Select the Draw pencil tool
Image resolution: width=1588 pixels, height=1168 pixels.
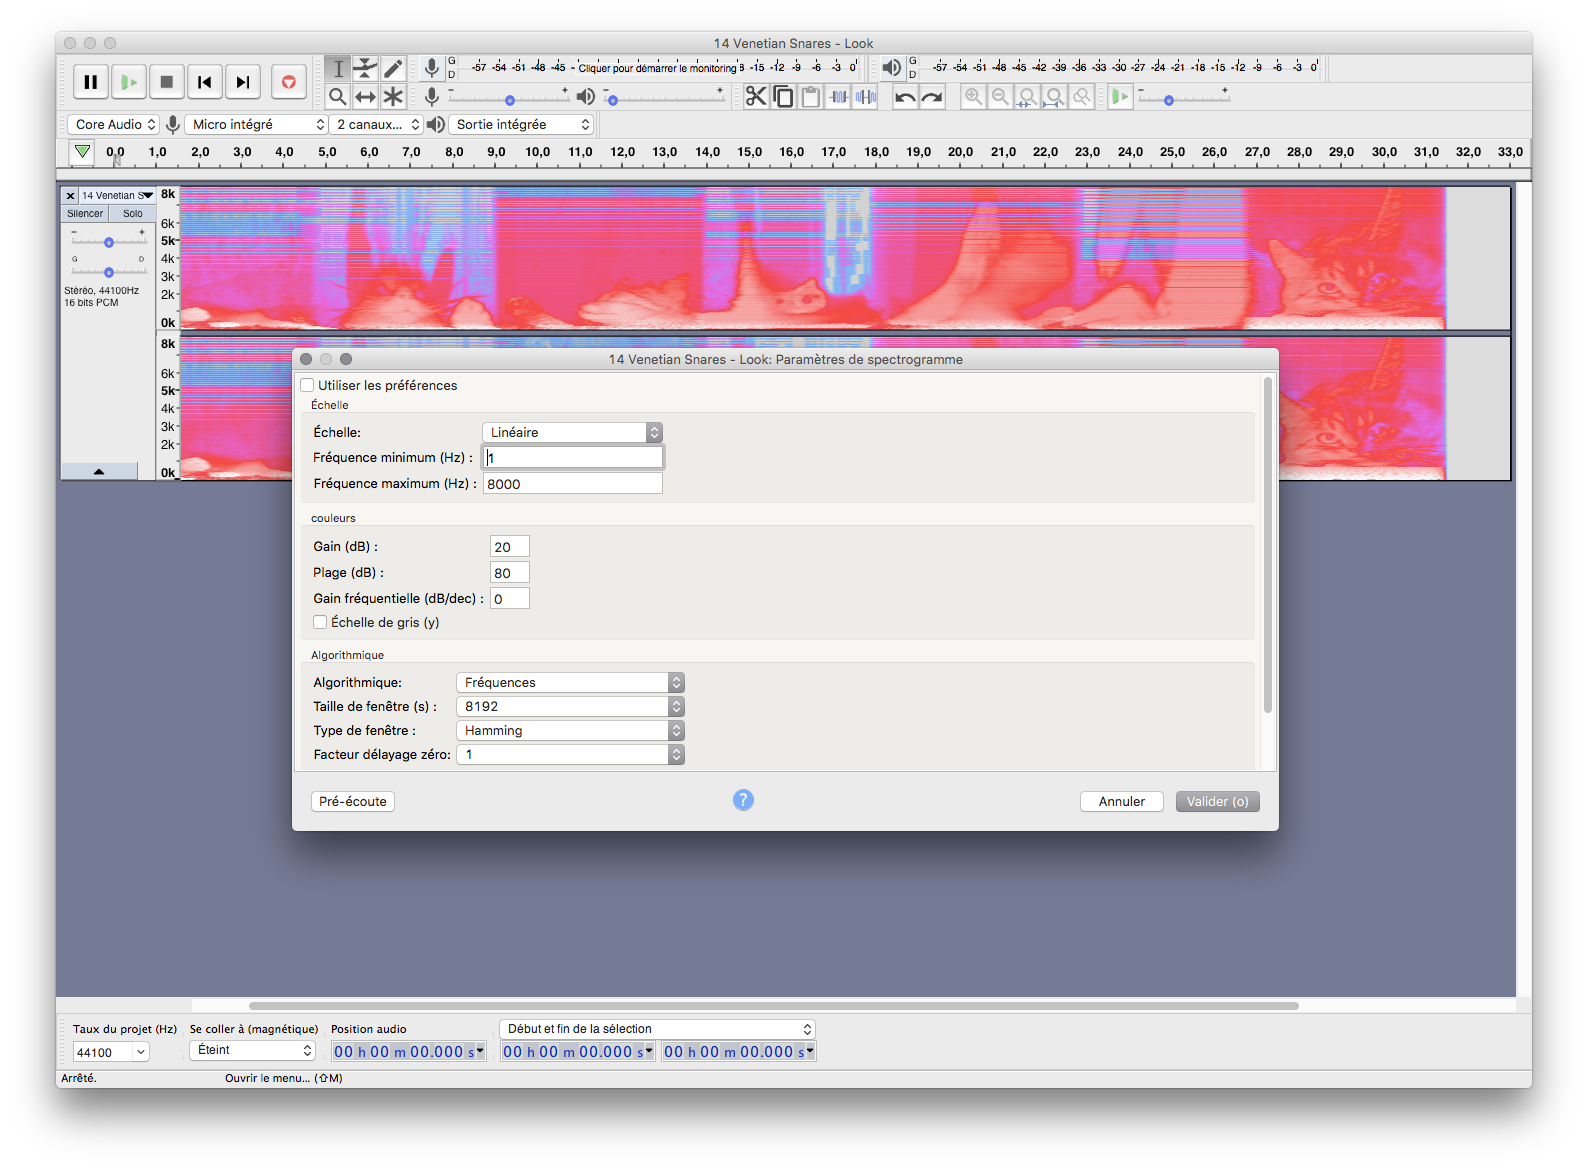click(393, 68)
